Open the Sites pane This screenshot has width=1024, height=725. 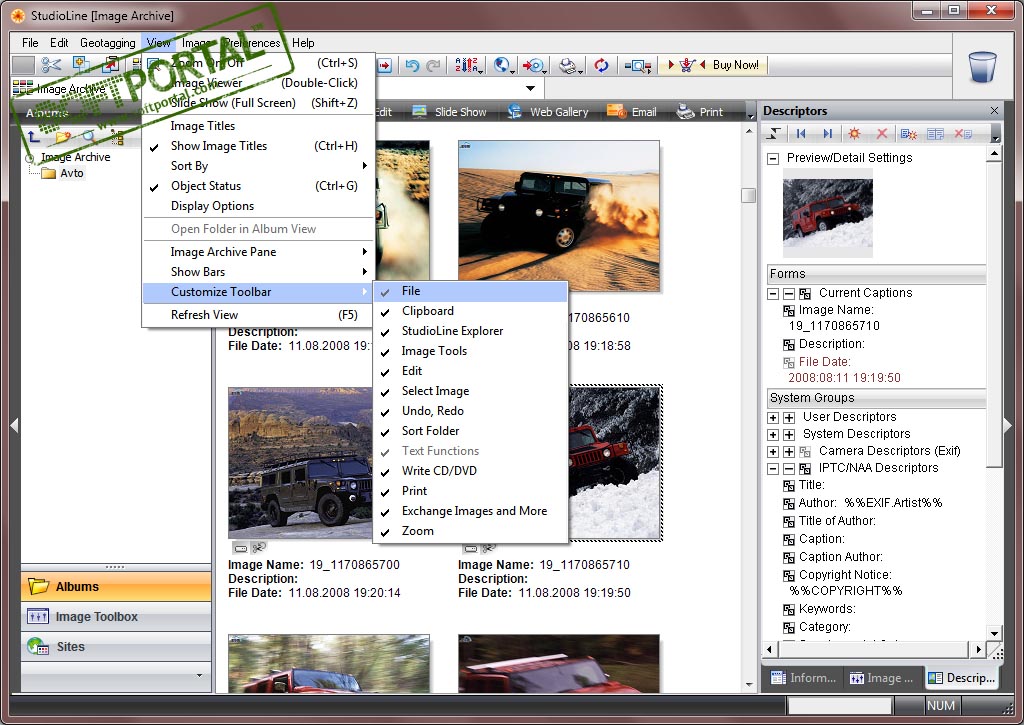point(116,647)
